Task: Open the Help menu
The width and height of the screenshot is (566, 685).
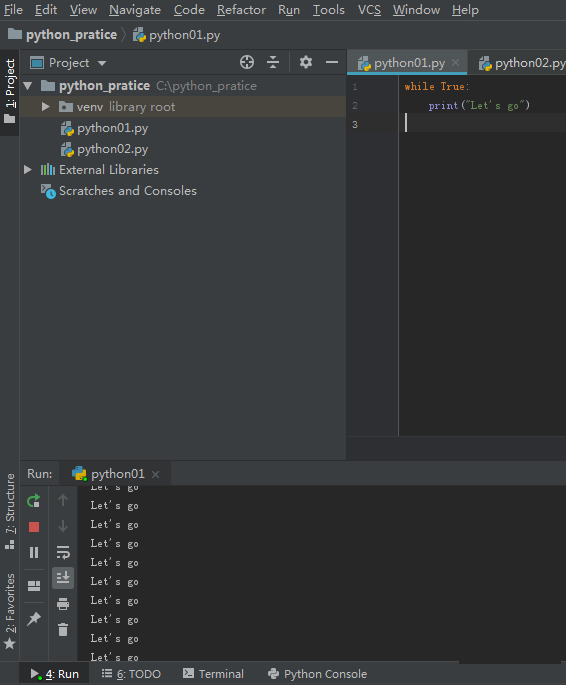Action: click(x=465, y=10)
